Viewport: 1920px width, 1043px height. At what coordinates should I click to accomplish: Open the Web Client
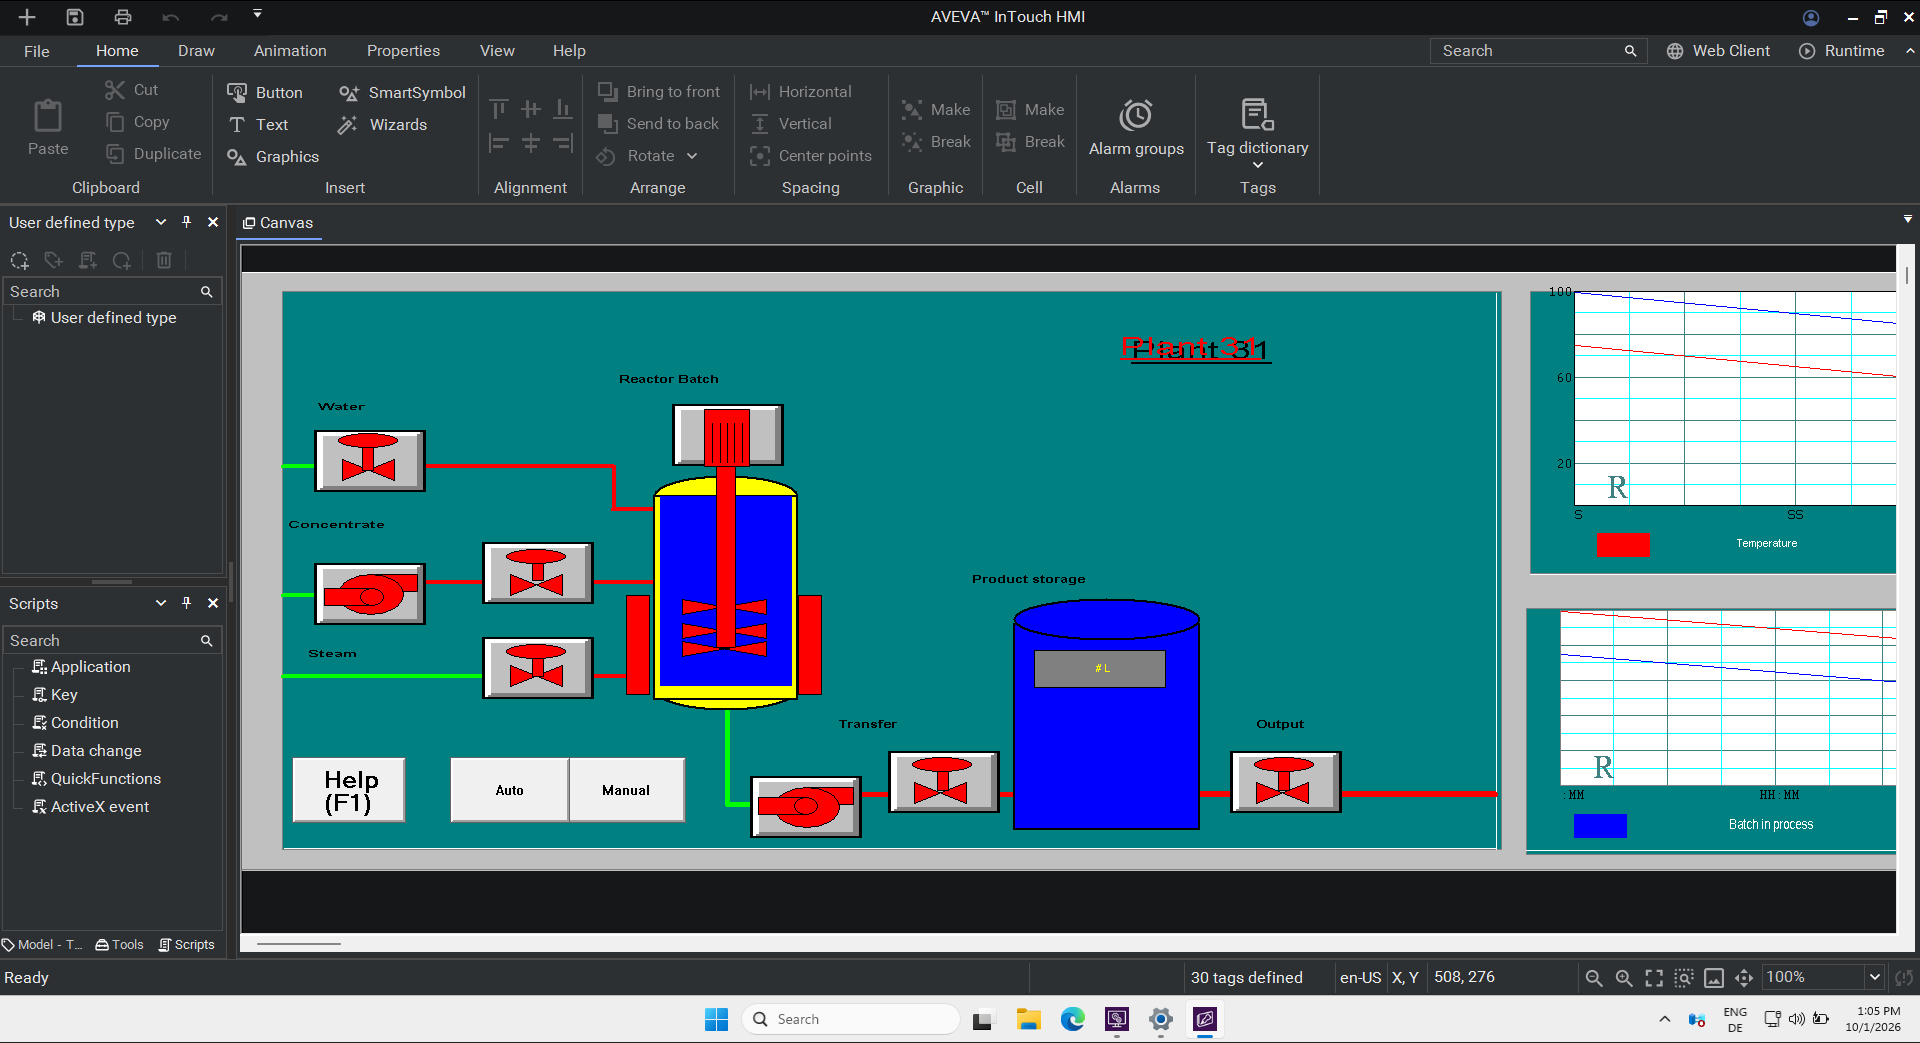coord(1718,51)
